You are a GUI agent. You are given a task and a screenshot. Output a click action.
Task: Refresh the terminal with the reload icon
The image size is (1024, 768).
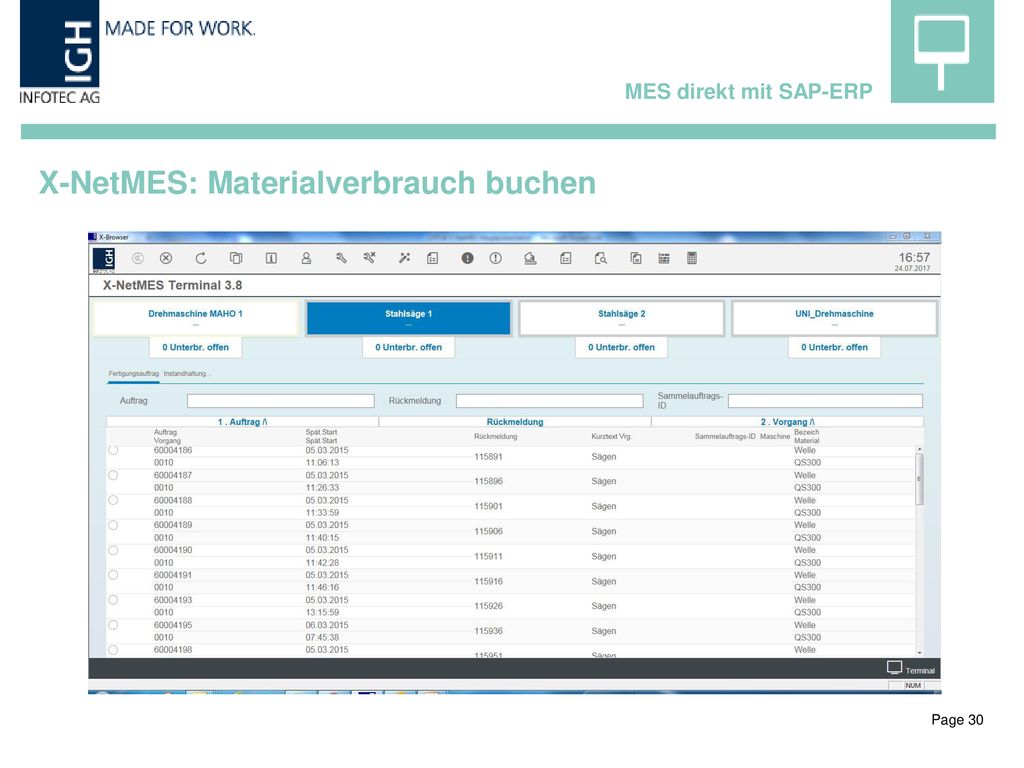[x=201, y=259]
